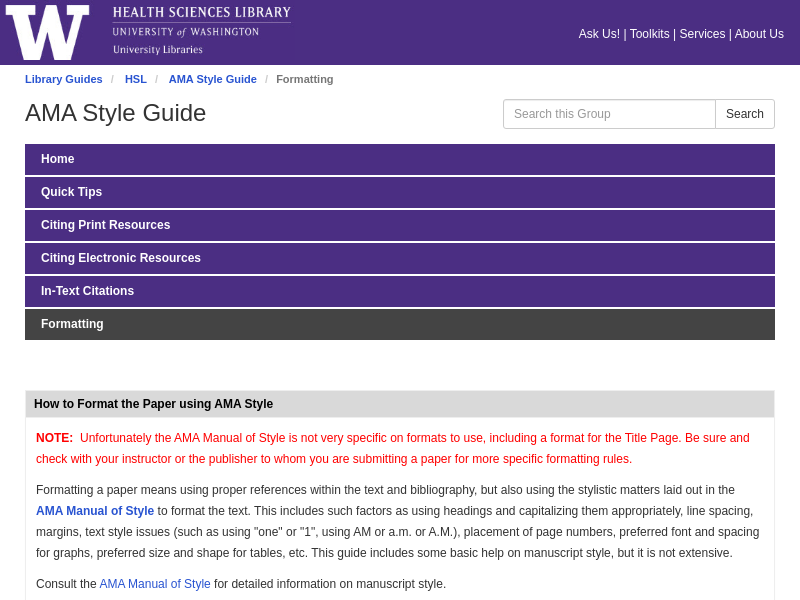Screen dimensions: 800x600
Task: Open the Toolkits page
Action: (649, 34)
